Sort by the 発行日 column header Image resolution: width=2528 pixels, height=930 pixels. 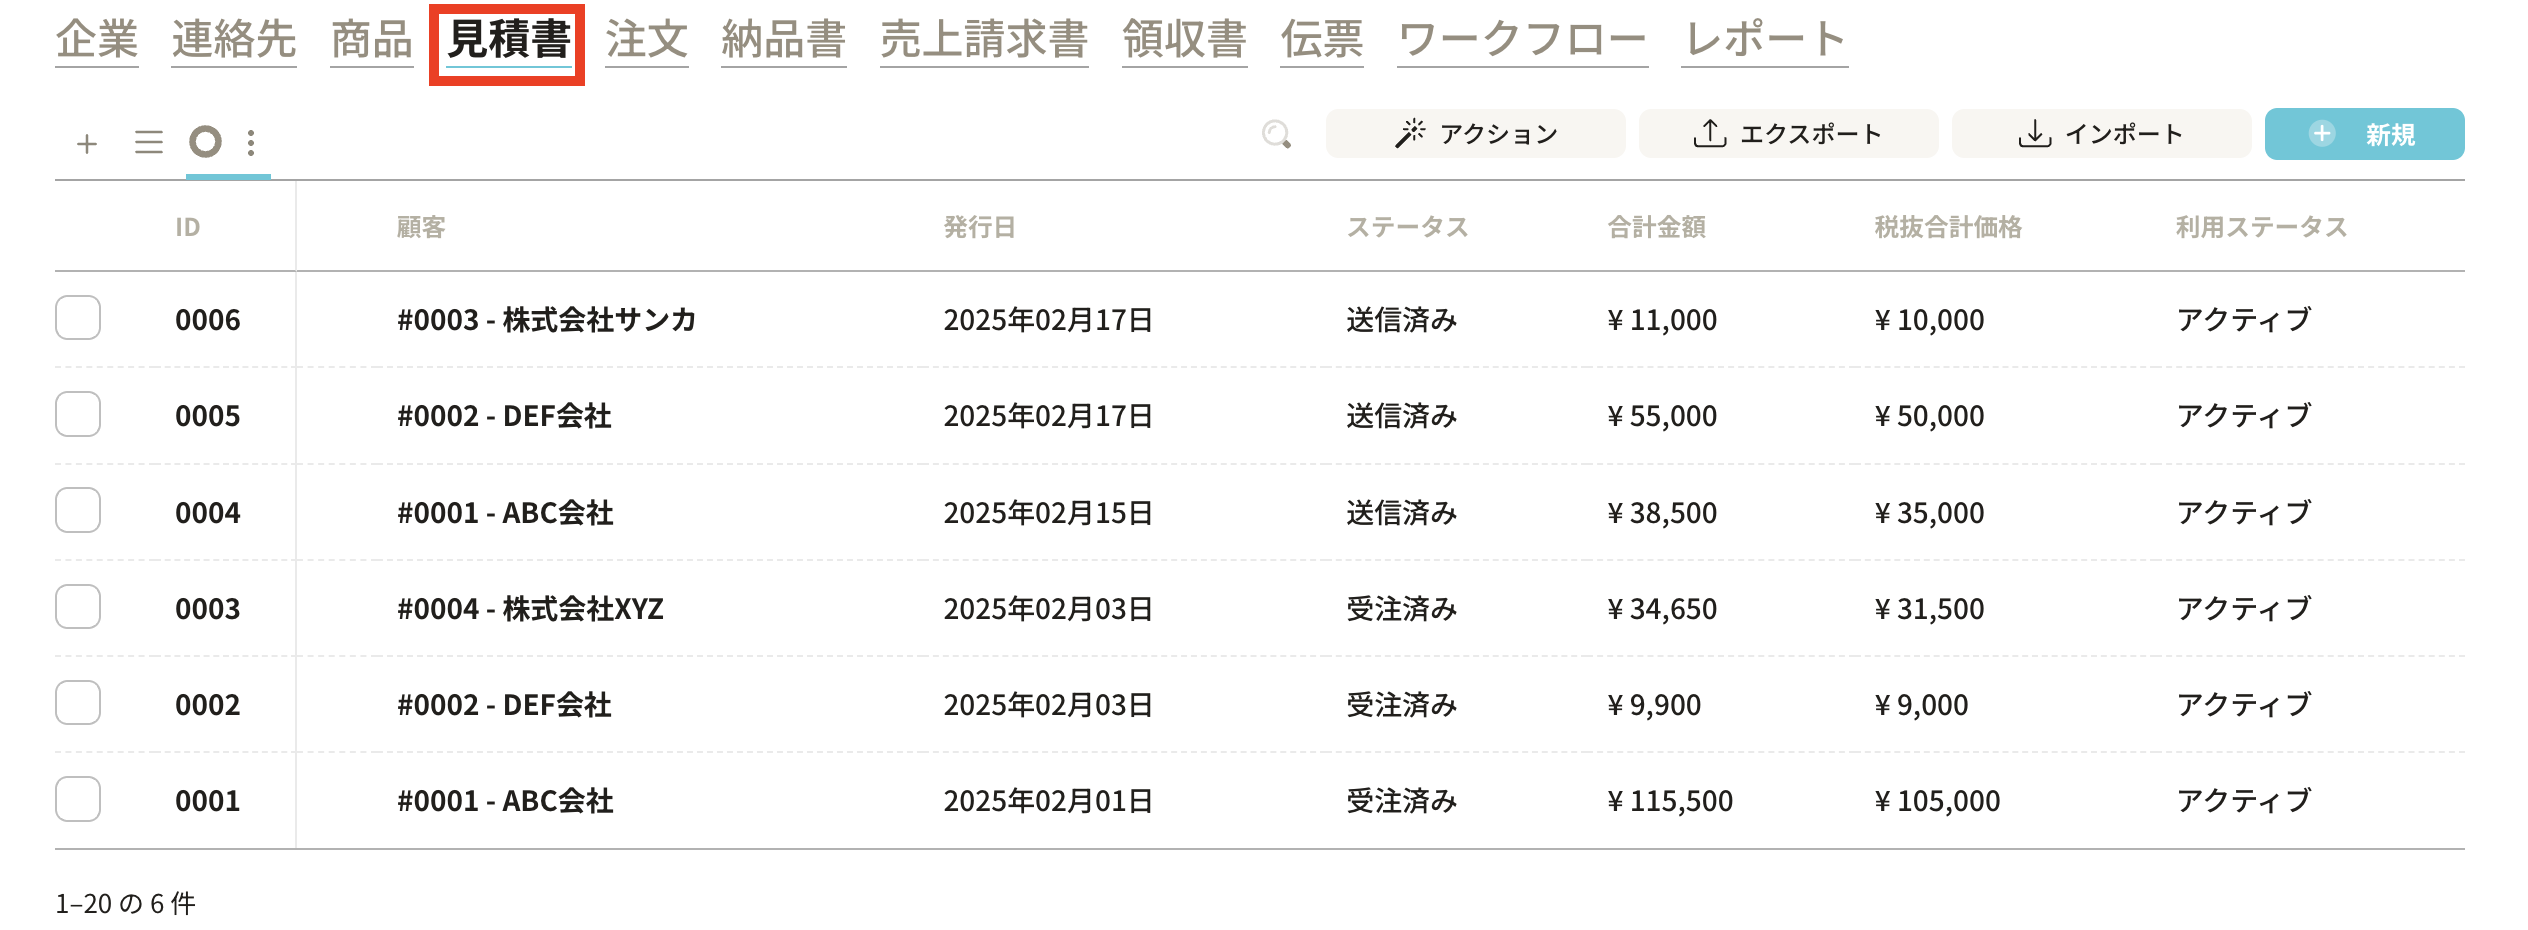click(x=979, y=228)
